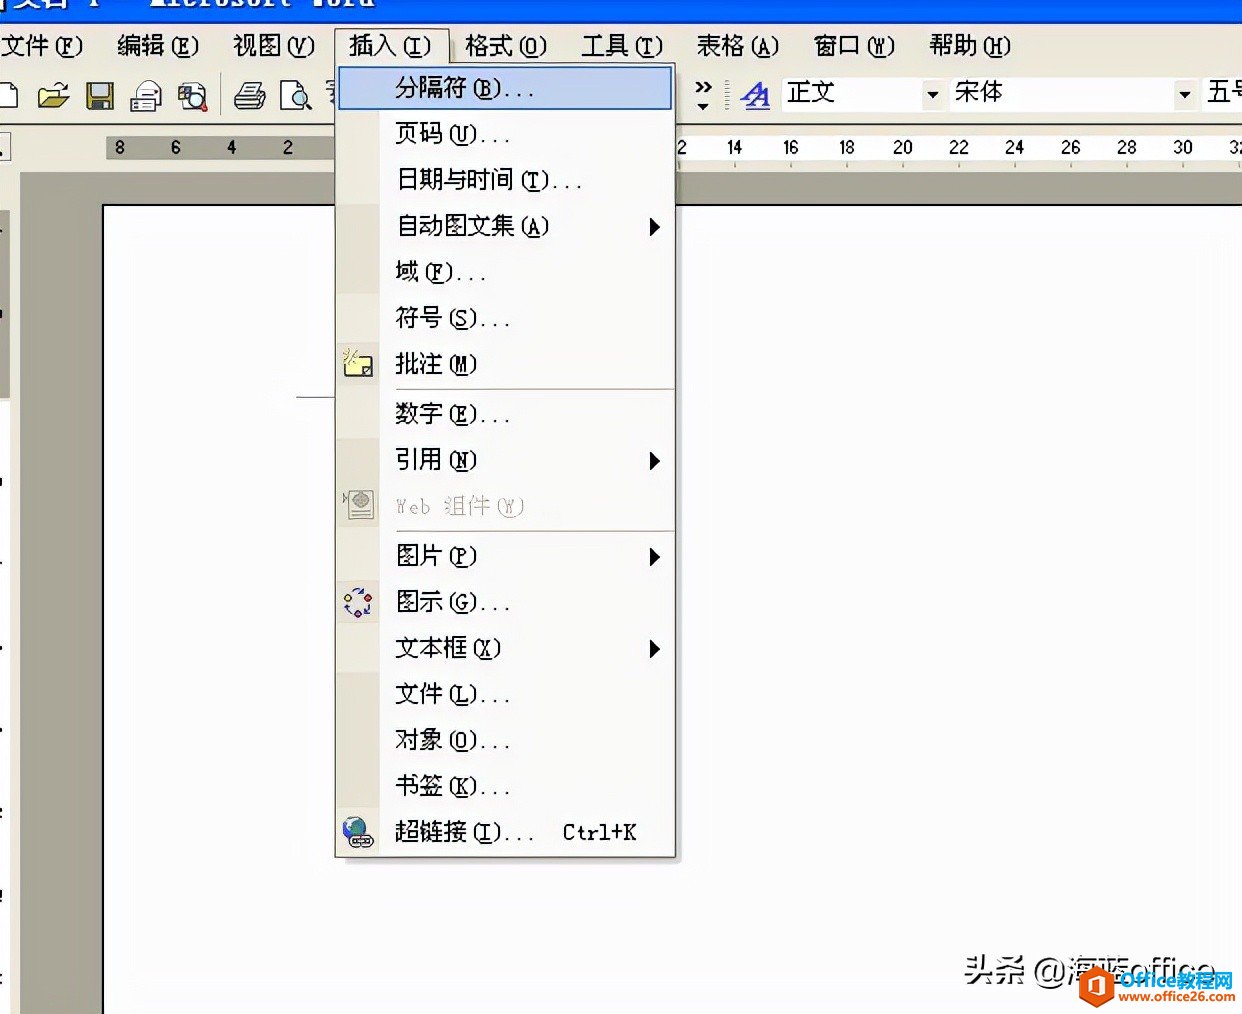
Task: Choose 页码(U)... menu entry
Action: tap(505, 134)
